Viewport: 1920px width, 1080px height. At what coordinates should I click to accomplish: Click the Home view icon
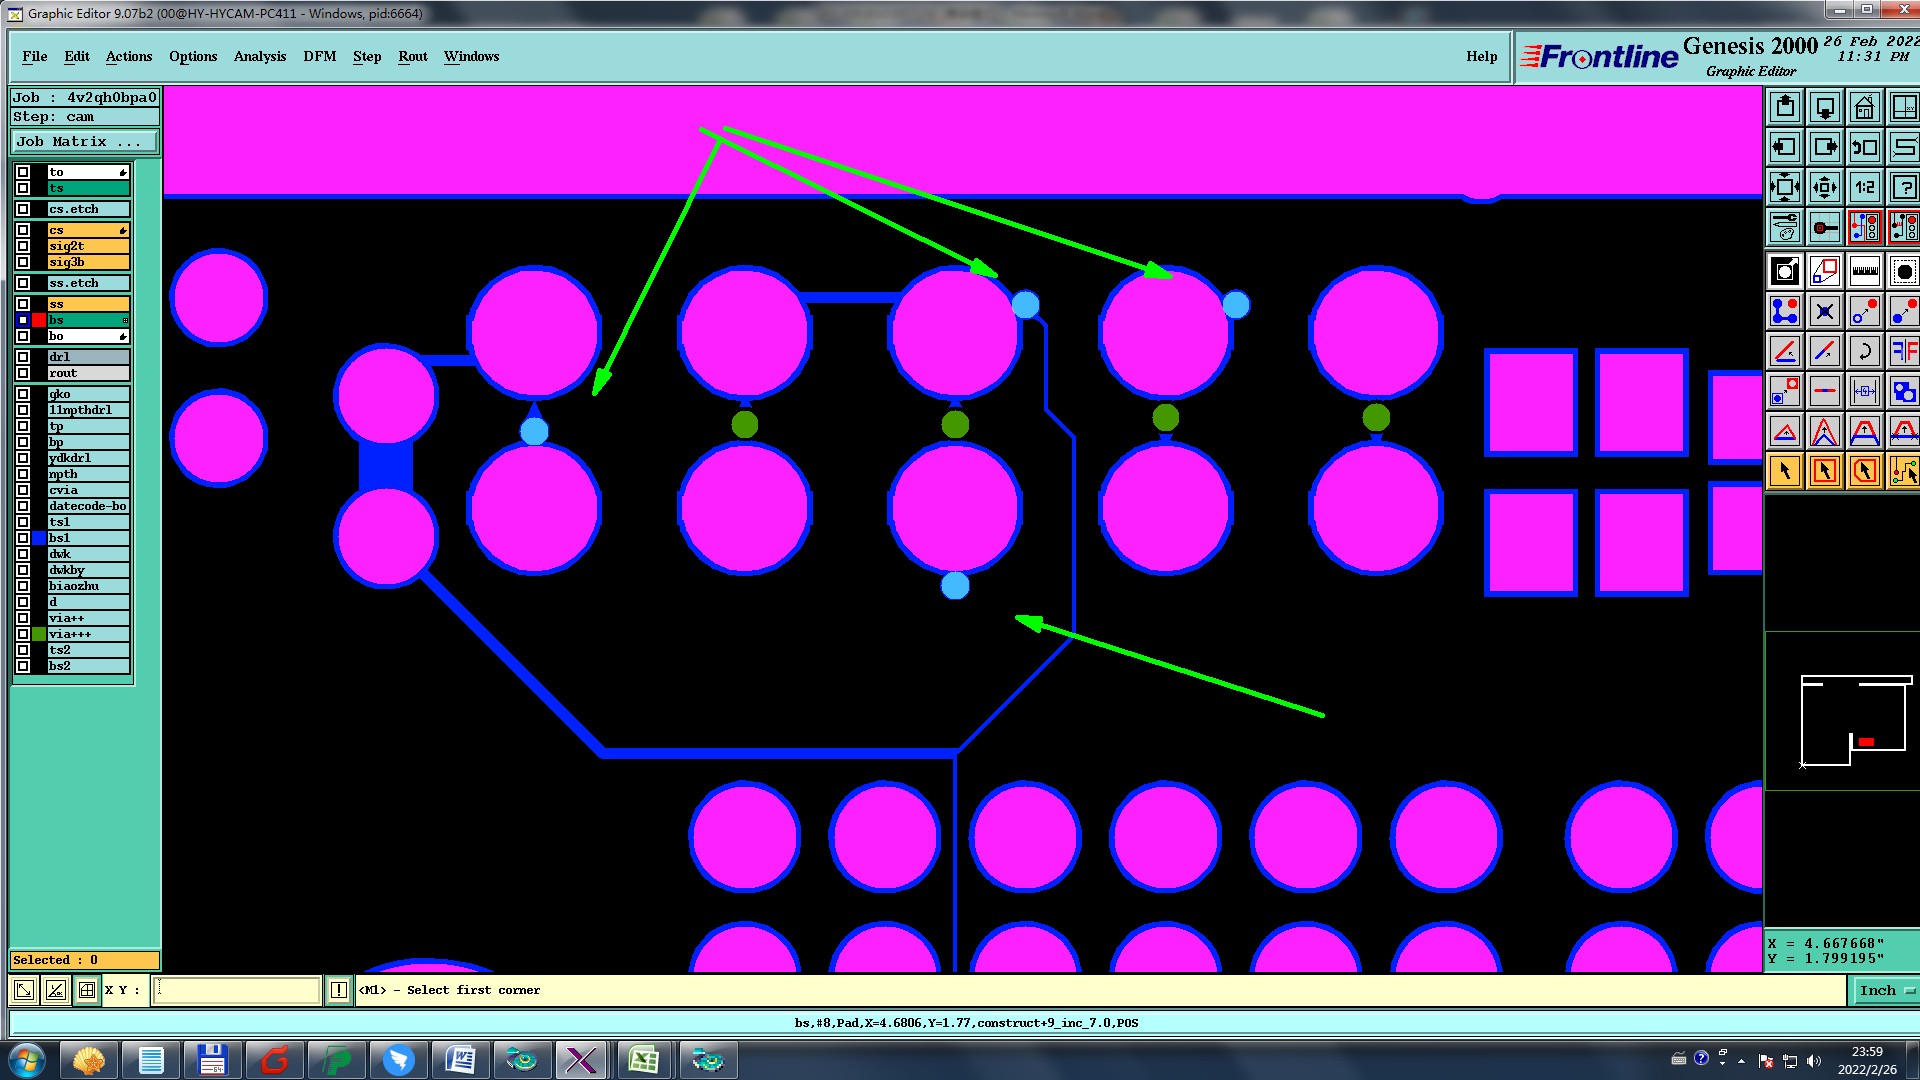(1864, 107)
